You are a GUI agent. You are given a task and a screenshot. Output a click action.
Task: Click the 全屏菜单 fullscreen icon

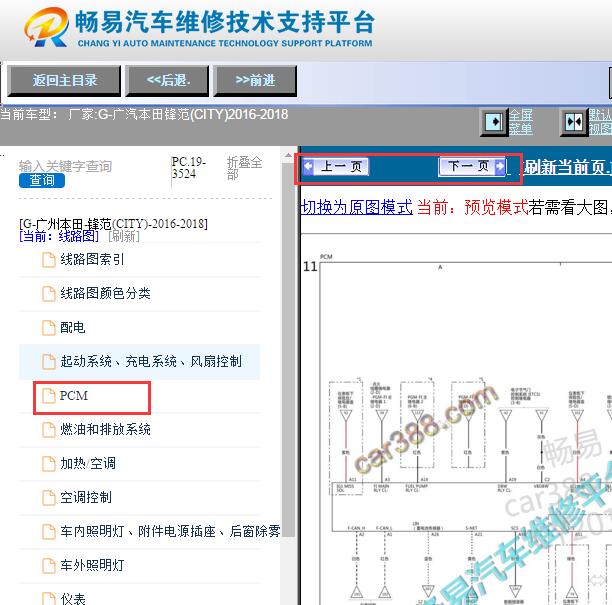click(494, 122)
